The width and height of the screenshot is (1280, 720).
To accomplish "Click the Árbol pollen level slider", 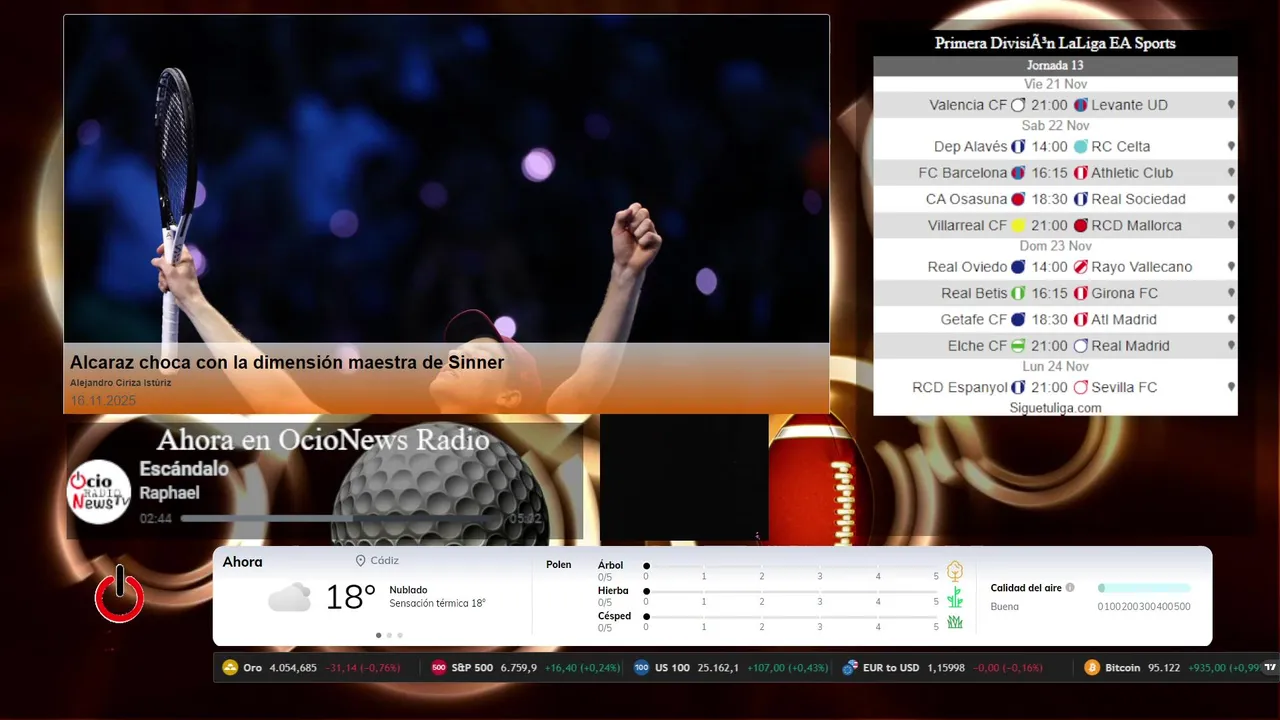I will pos(791,567).
